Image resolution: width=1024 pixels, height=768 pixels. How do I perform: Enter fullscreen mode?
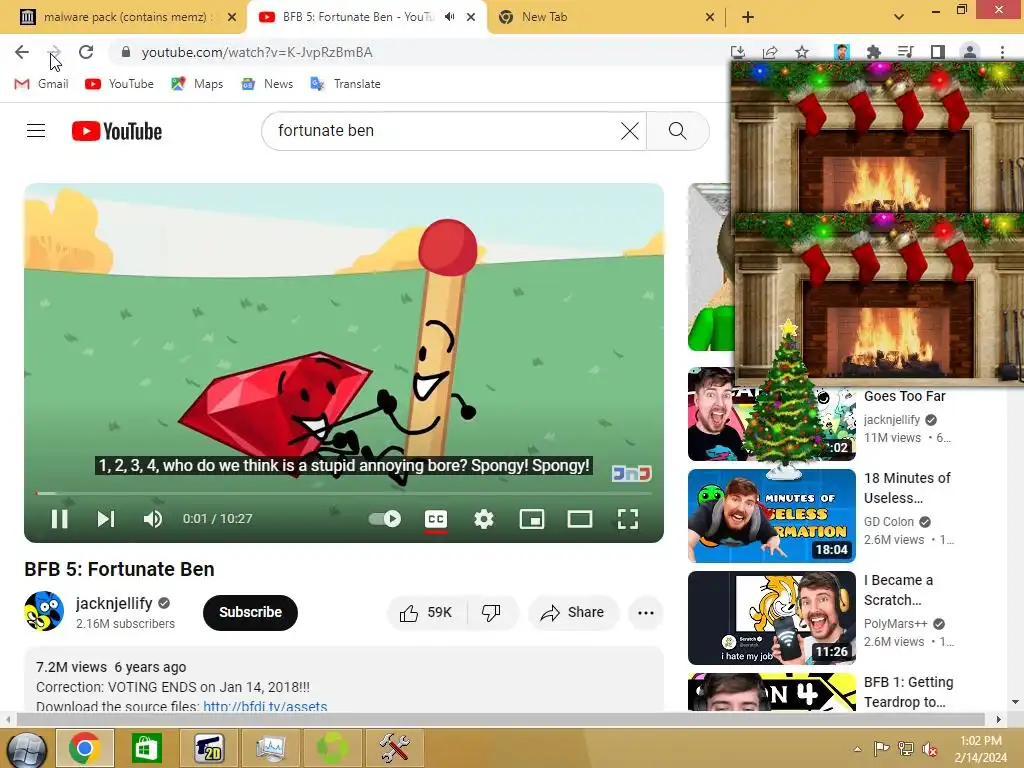pos(628,519)
